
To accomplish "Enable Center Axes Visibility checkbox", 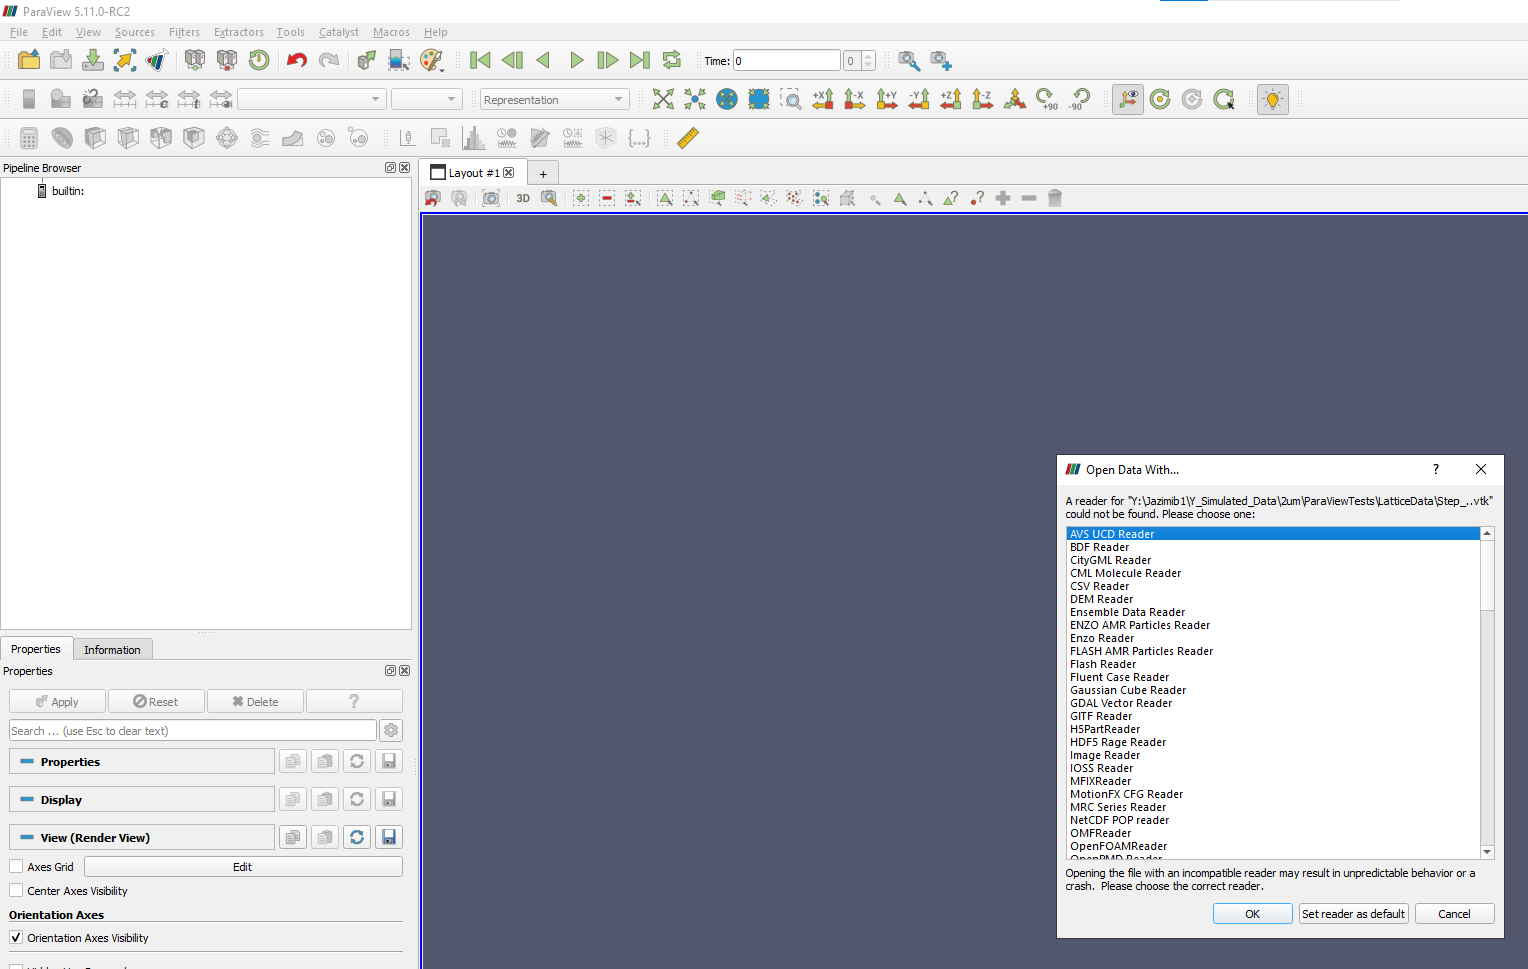I will pos(16,891).
